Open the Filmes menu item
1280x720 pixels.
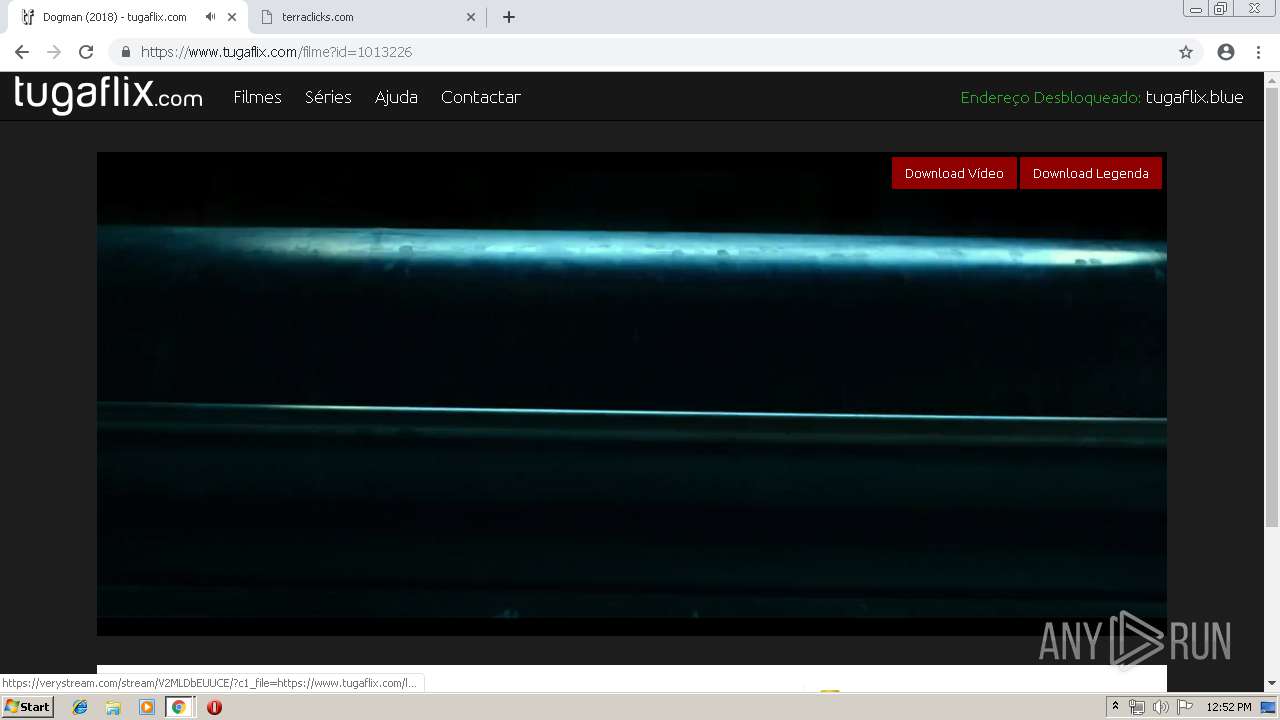point(257,97)
